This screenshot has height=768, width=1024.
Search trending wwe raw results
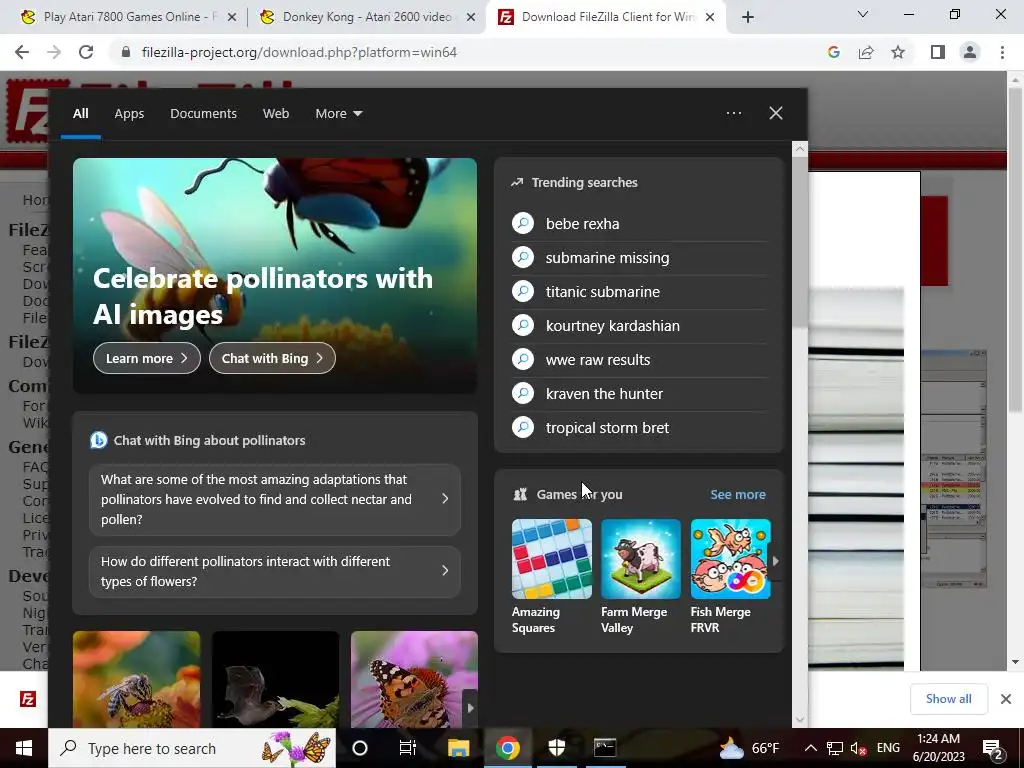tap(639, 359)
